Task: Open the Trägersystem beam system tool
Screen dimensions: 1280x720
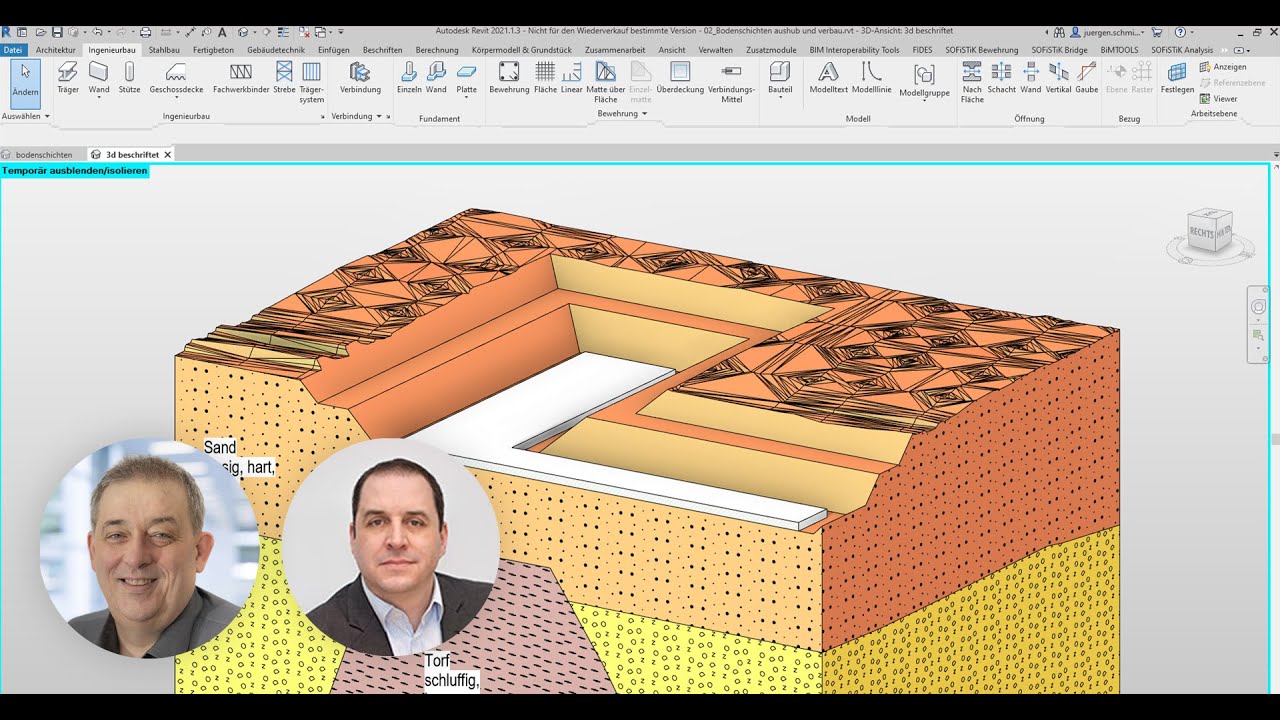Action: point(312,82)
